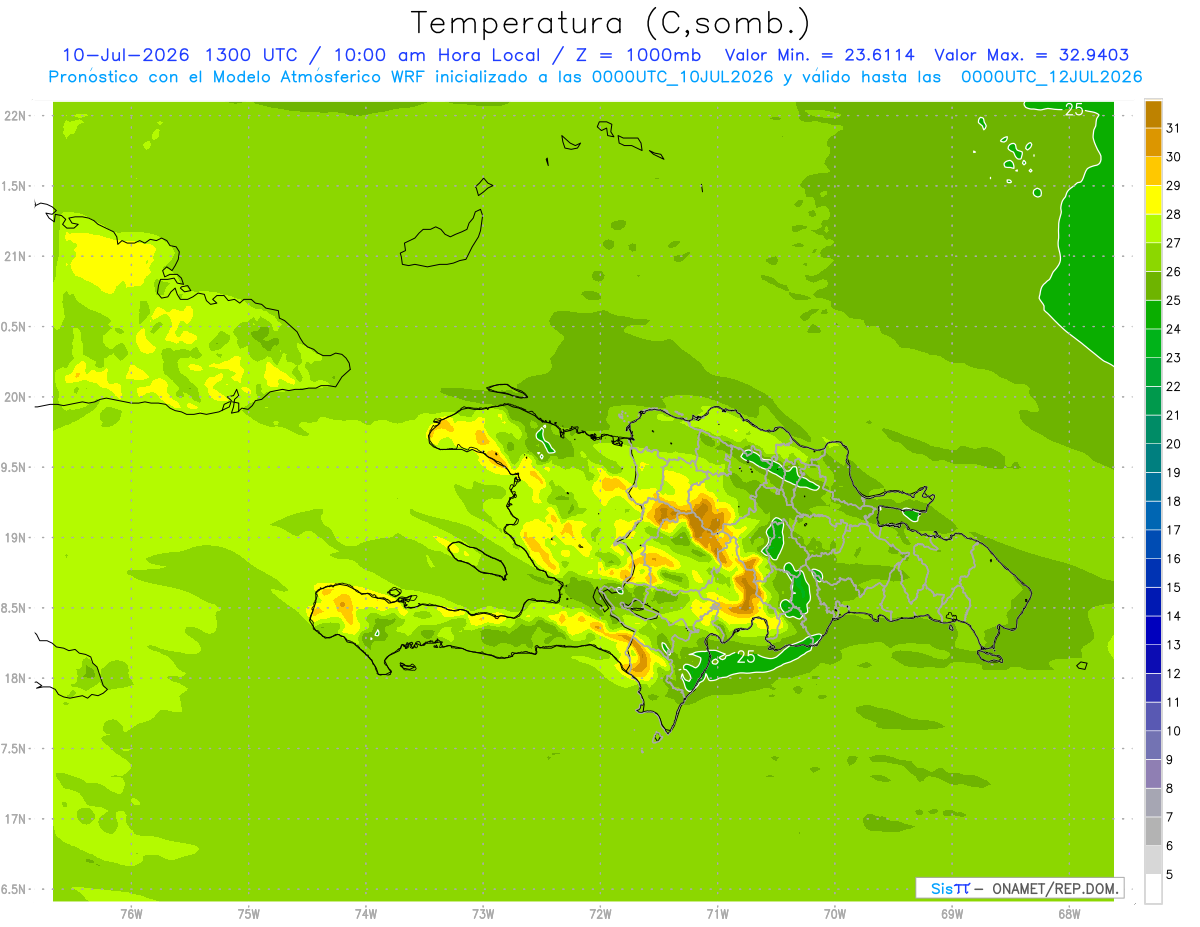Pick the topmost legend swatch above 31

[1154, 114]
